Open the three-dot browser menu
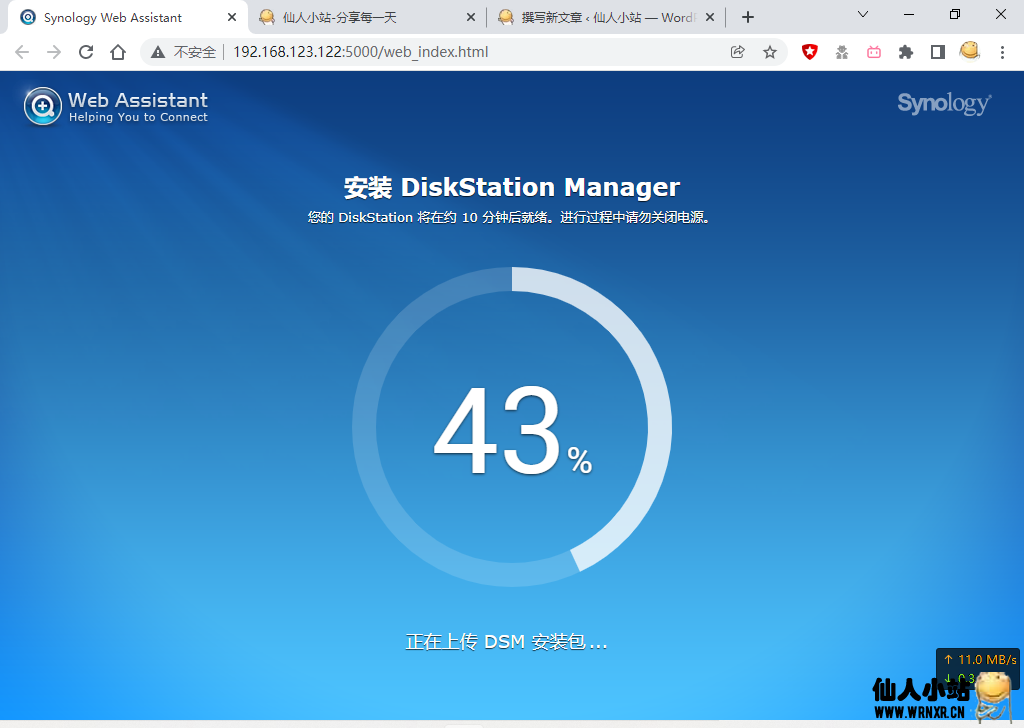The width and height of the screenshot is (1024, 728). [x=1003, y=52]
